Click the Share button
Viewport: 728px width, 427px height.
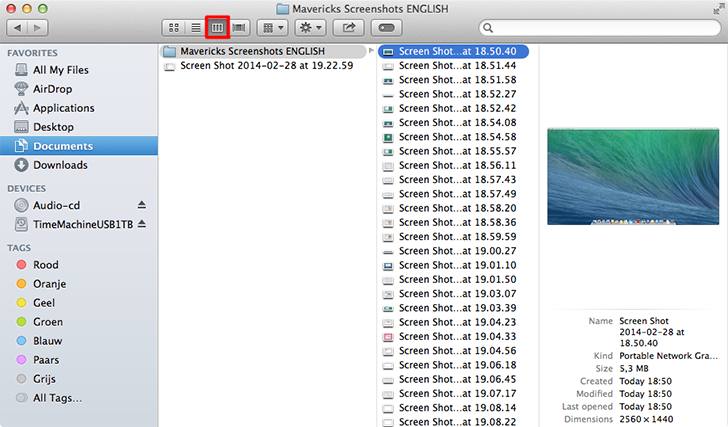(x=349, y=28)
